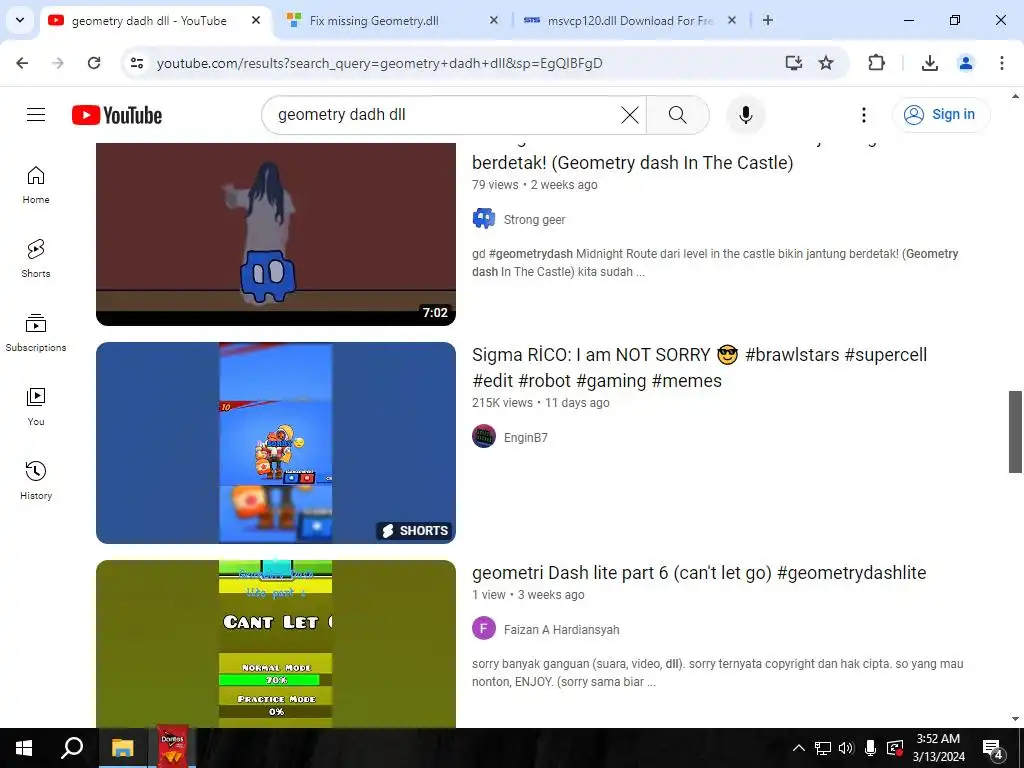
Task: Open Subscriptions in sidebar
Action: pos(36,332)
